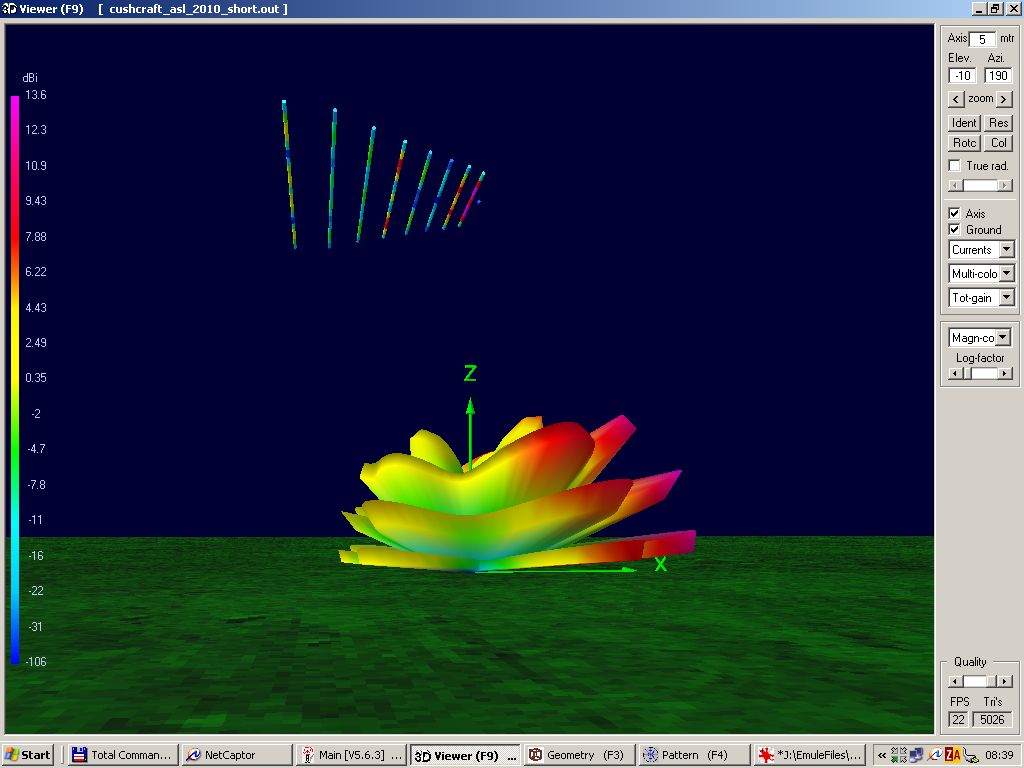Expand hidden tray icons chevron
The width and height of the screenshot is (1024, 768).
pos(882,756)
